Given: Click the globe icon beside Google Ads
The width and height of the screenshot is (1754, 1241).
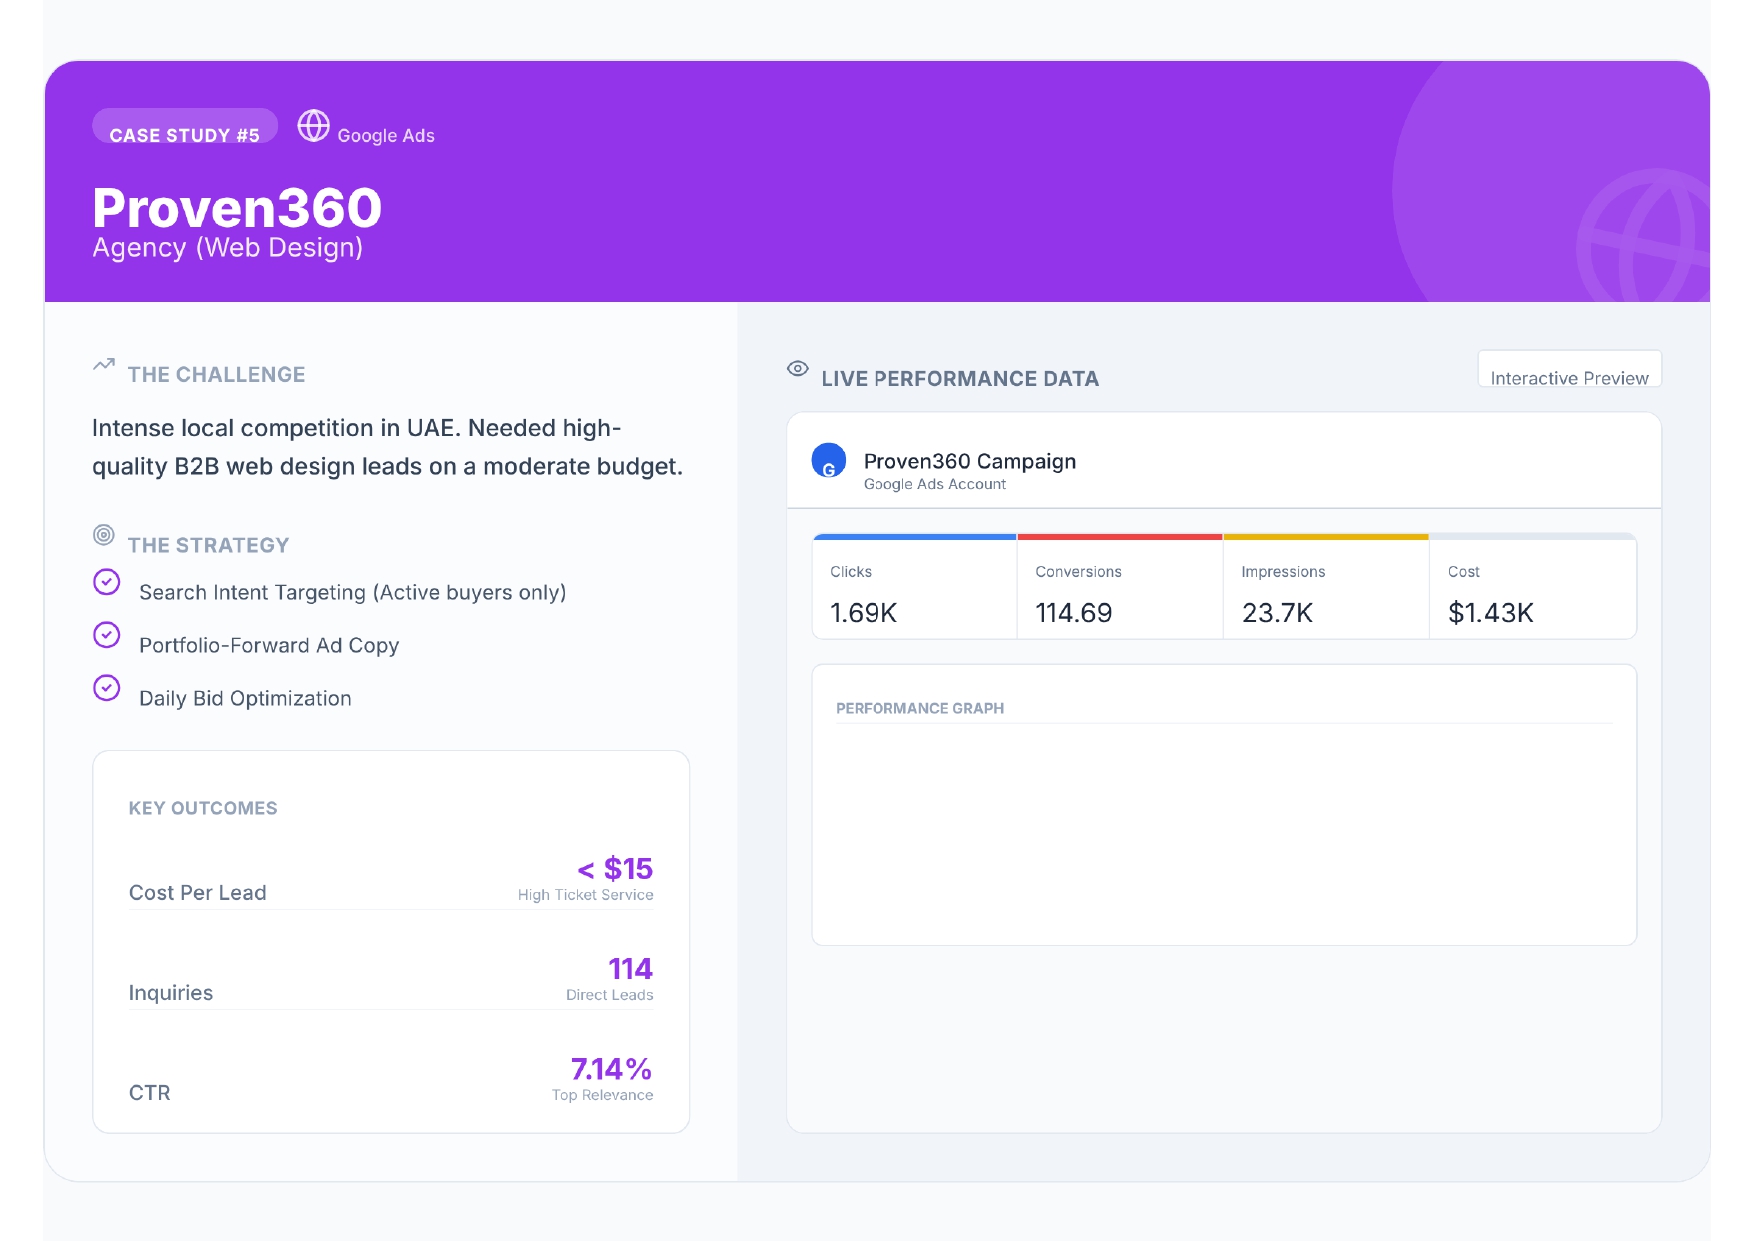Looking at the screenshot, I should [x=313, y=126].
